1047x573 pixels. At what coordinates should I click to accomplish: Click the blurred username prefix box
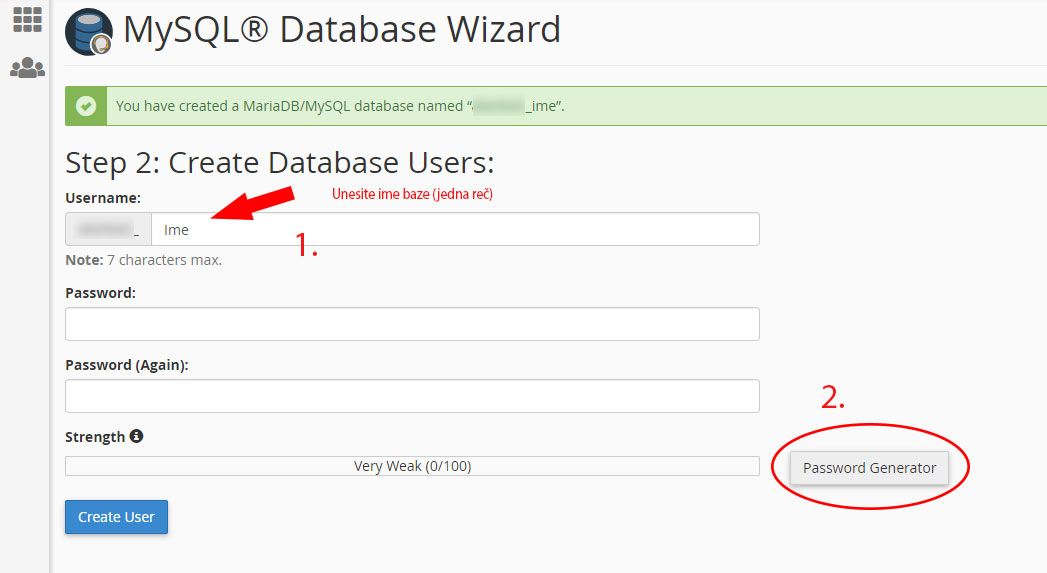[x=108, y=229]
